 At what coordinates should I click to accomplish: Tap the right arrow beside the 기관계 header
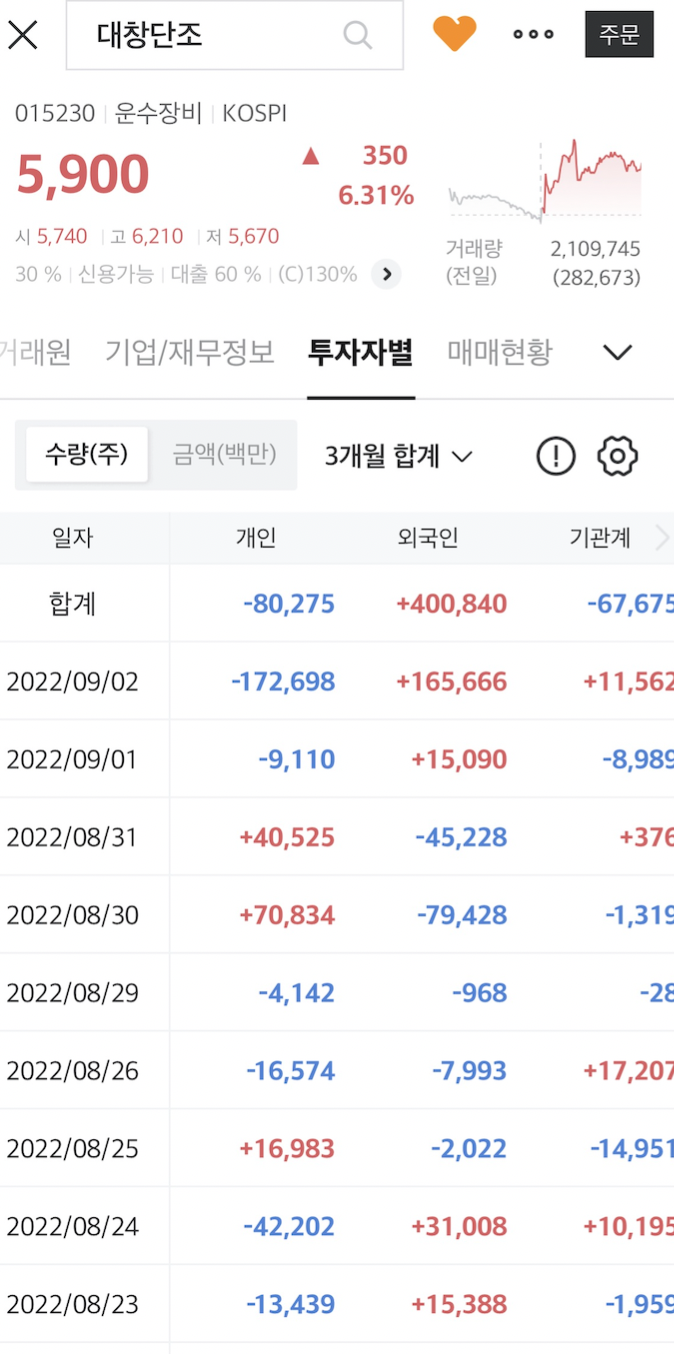coord(661,539)
